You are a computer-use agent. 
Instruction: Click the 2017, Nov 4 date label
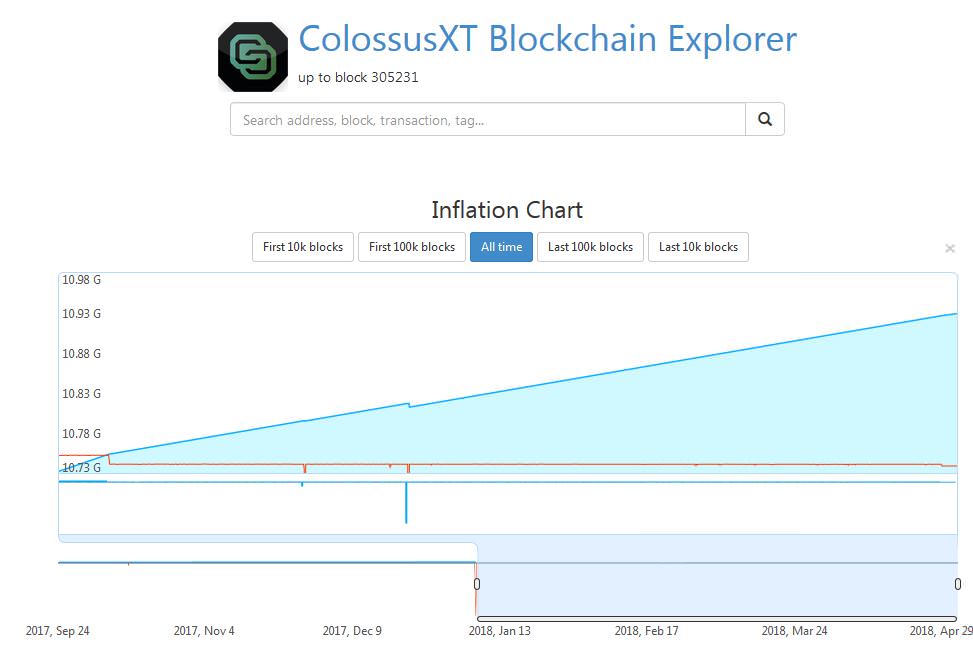204,631
